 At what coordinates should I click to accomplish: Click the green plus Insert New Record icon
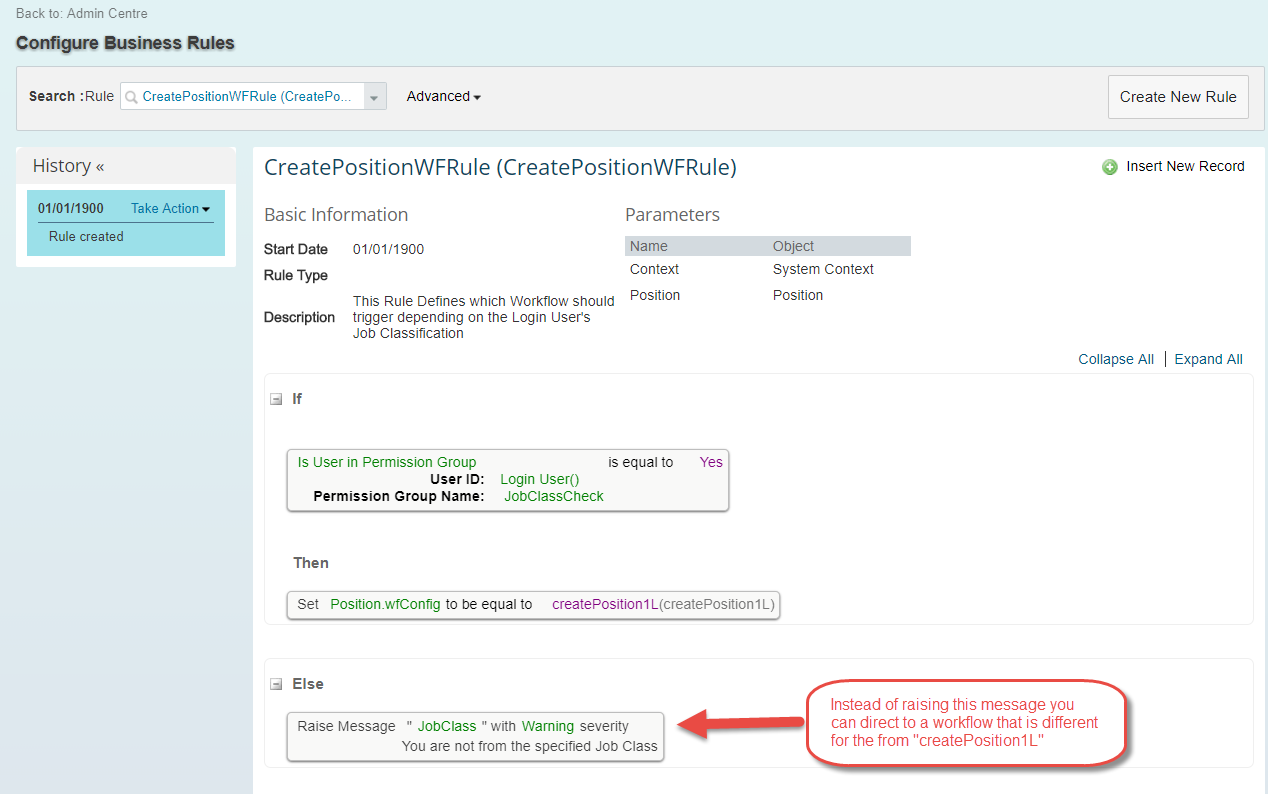[x=1110, y=167]
